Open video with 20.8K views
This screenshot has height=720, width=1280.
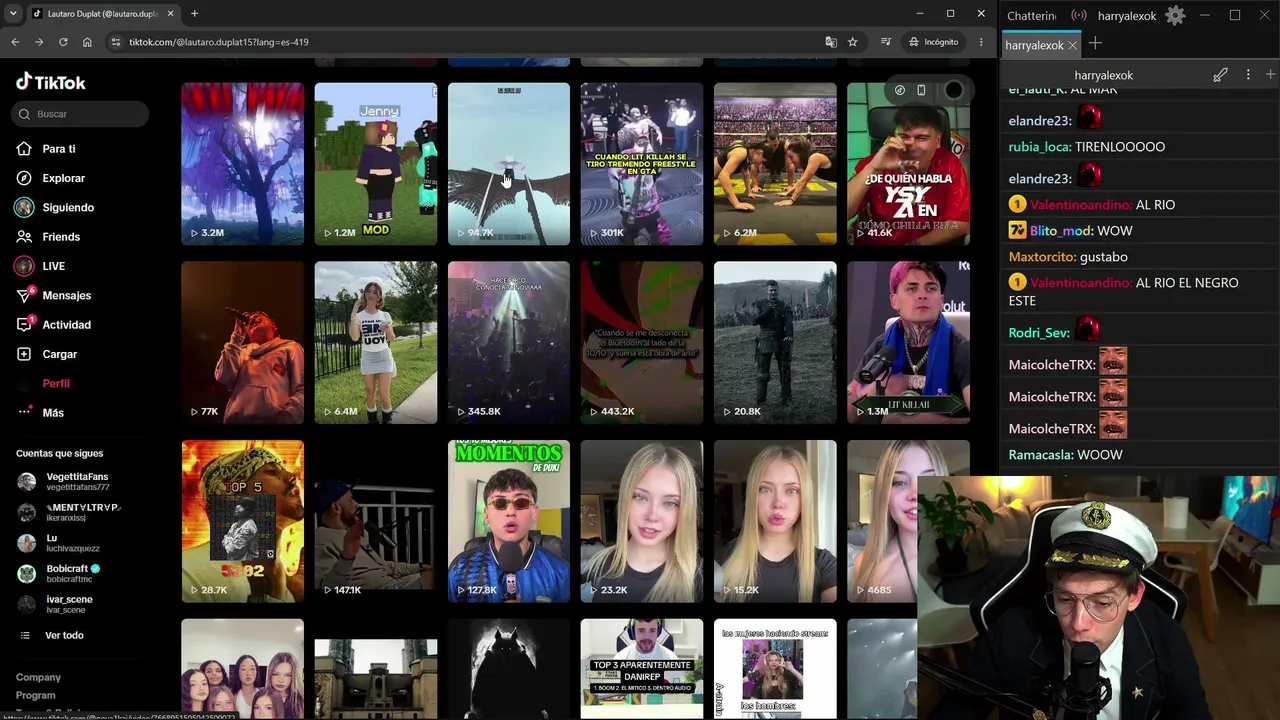tap(775, 343)
